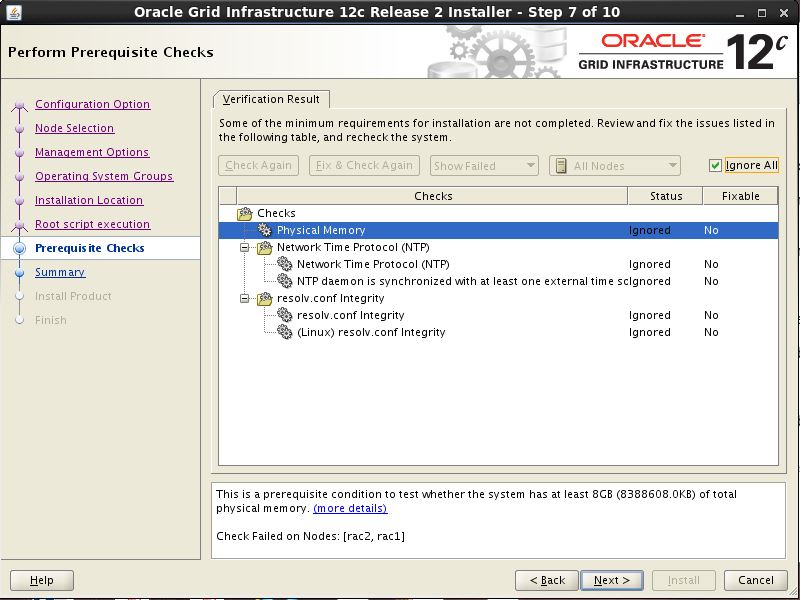
Task: Select the (Linux) resolv.conf Integrity check
Action: coord(371,332)
